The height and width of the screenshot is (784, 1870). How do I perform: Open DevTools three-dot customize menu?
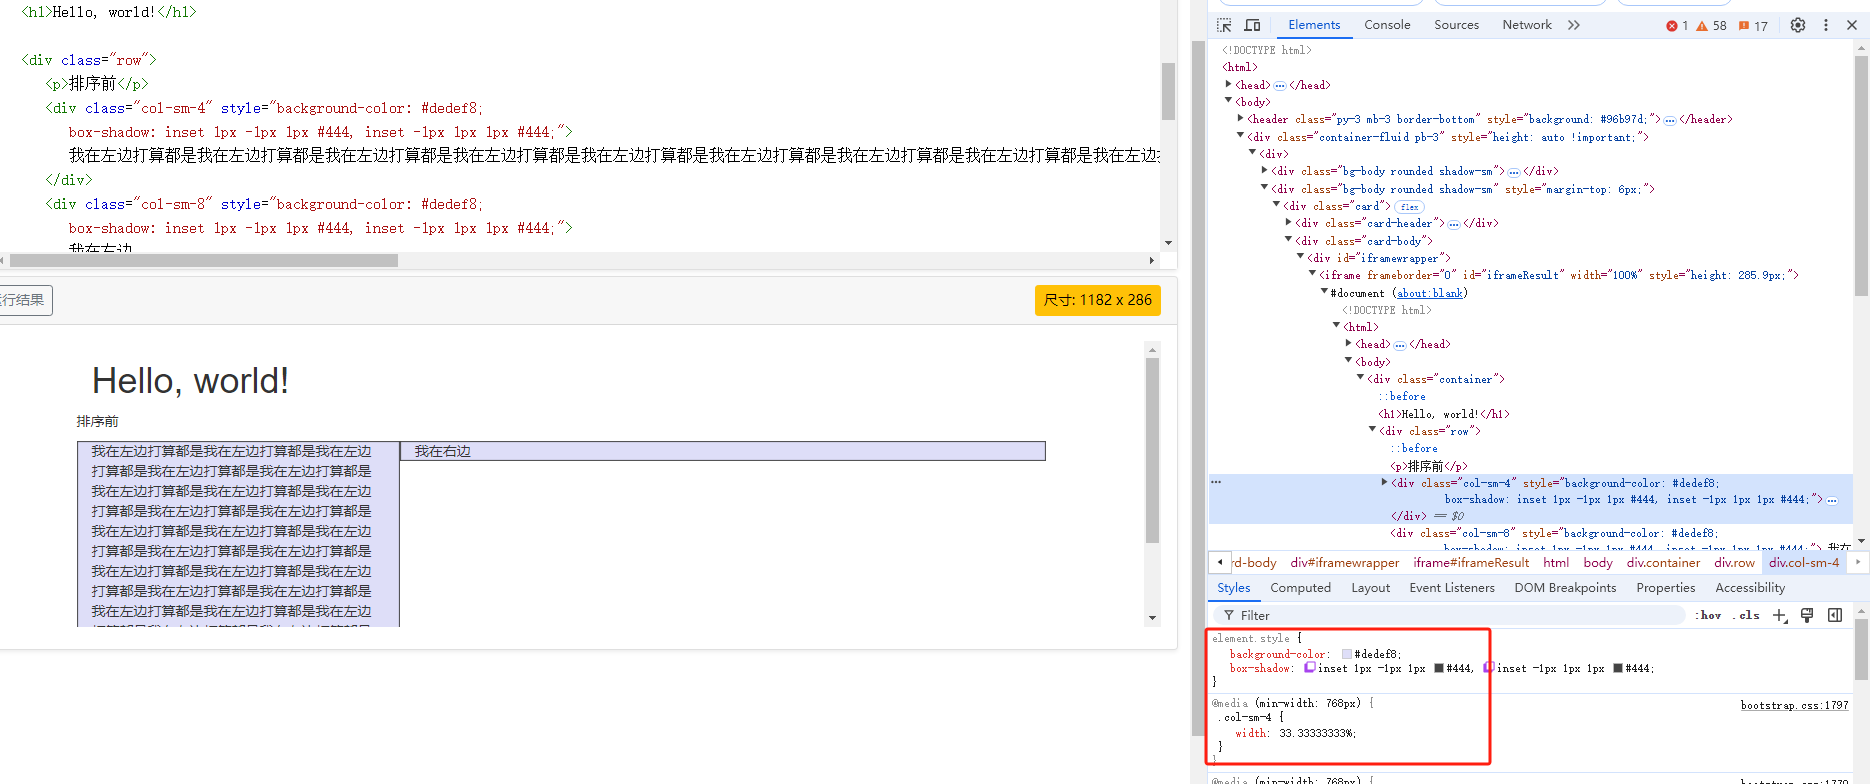click(1826, 25)
